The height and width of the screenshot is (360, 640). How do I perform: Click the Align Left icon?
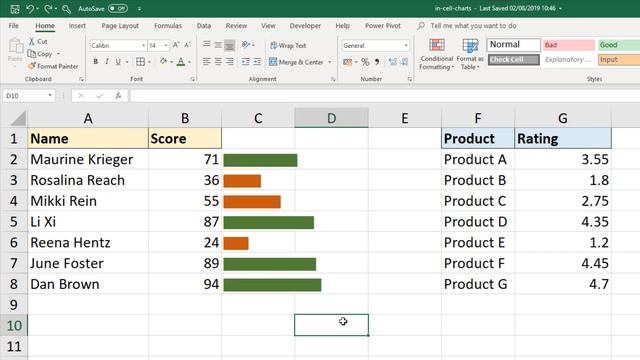point(207,62)
